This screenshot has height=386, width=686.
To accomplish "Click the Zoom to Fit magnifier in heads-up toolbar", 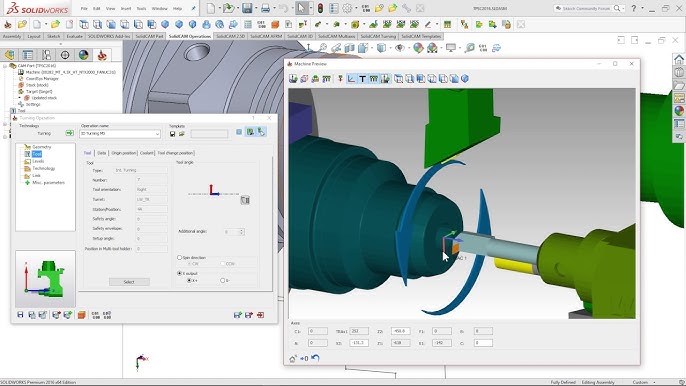I will click(322, 47).
